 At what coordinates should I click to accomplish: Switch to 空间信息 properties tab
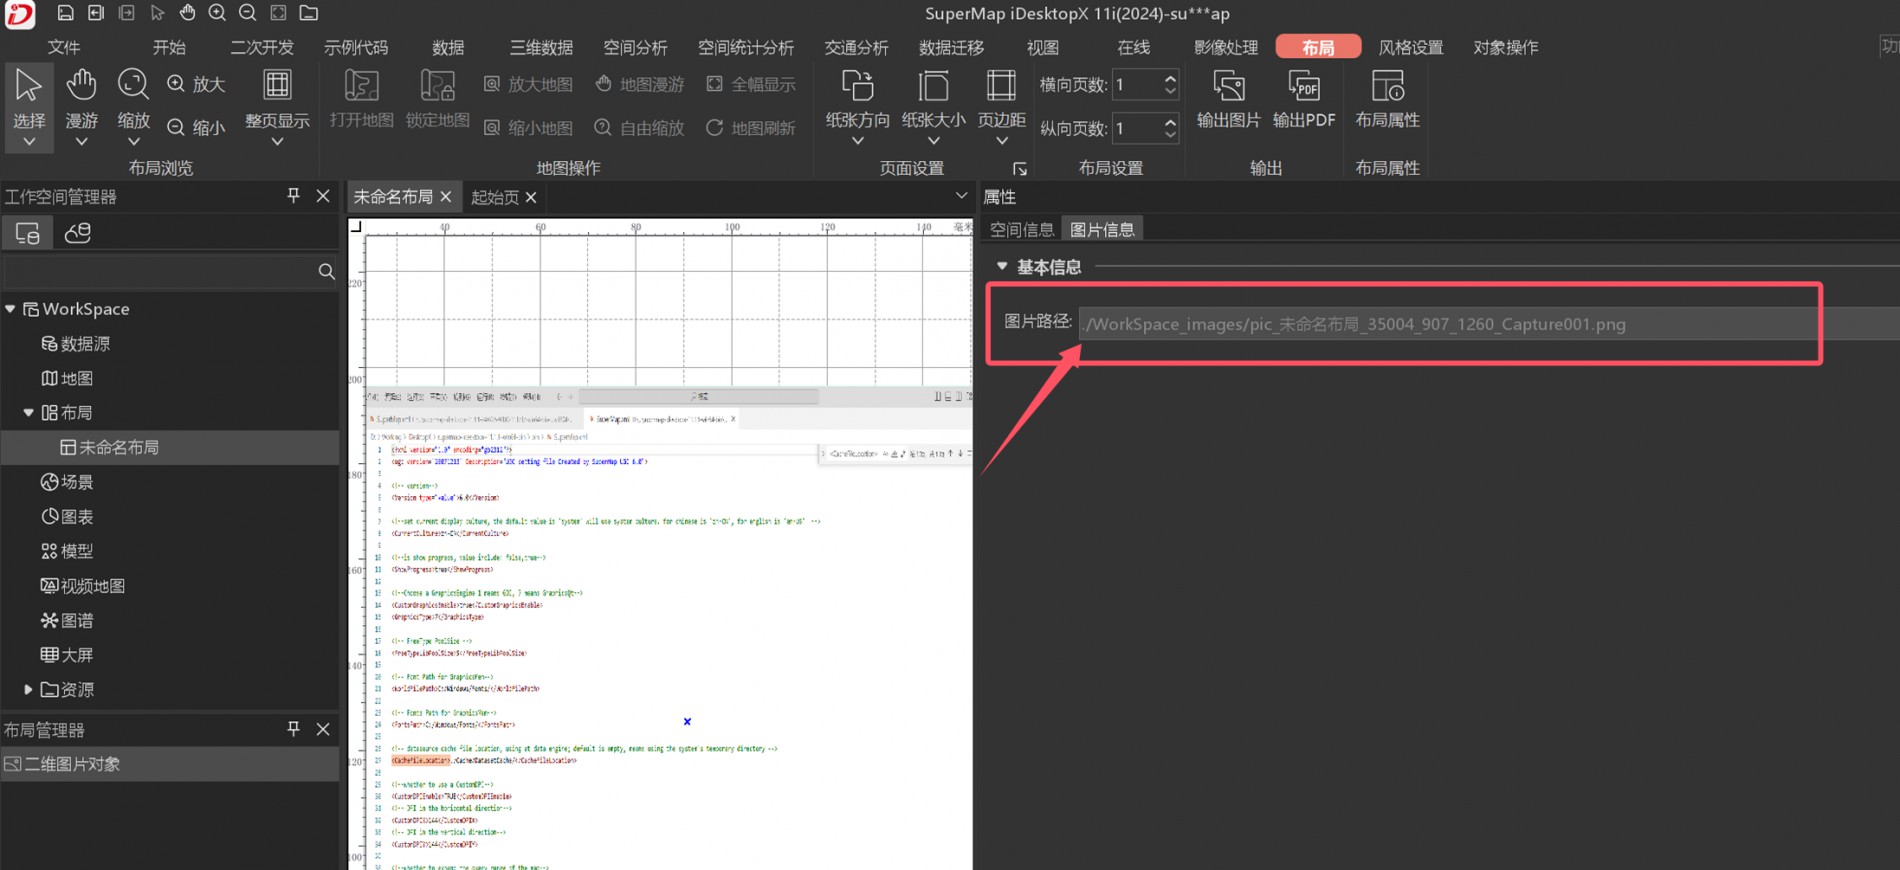point(1021,229)
